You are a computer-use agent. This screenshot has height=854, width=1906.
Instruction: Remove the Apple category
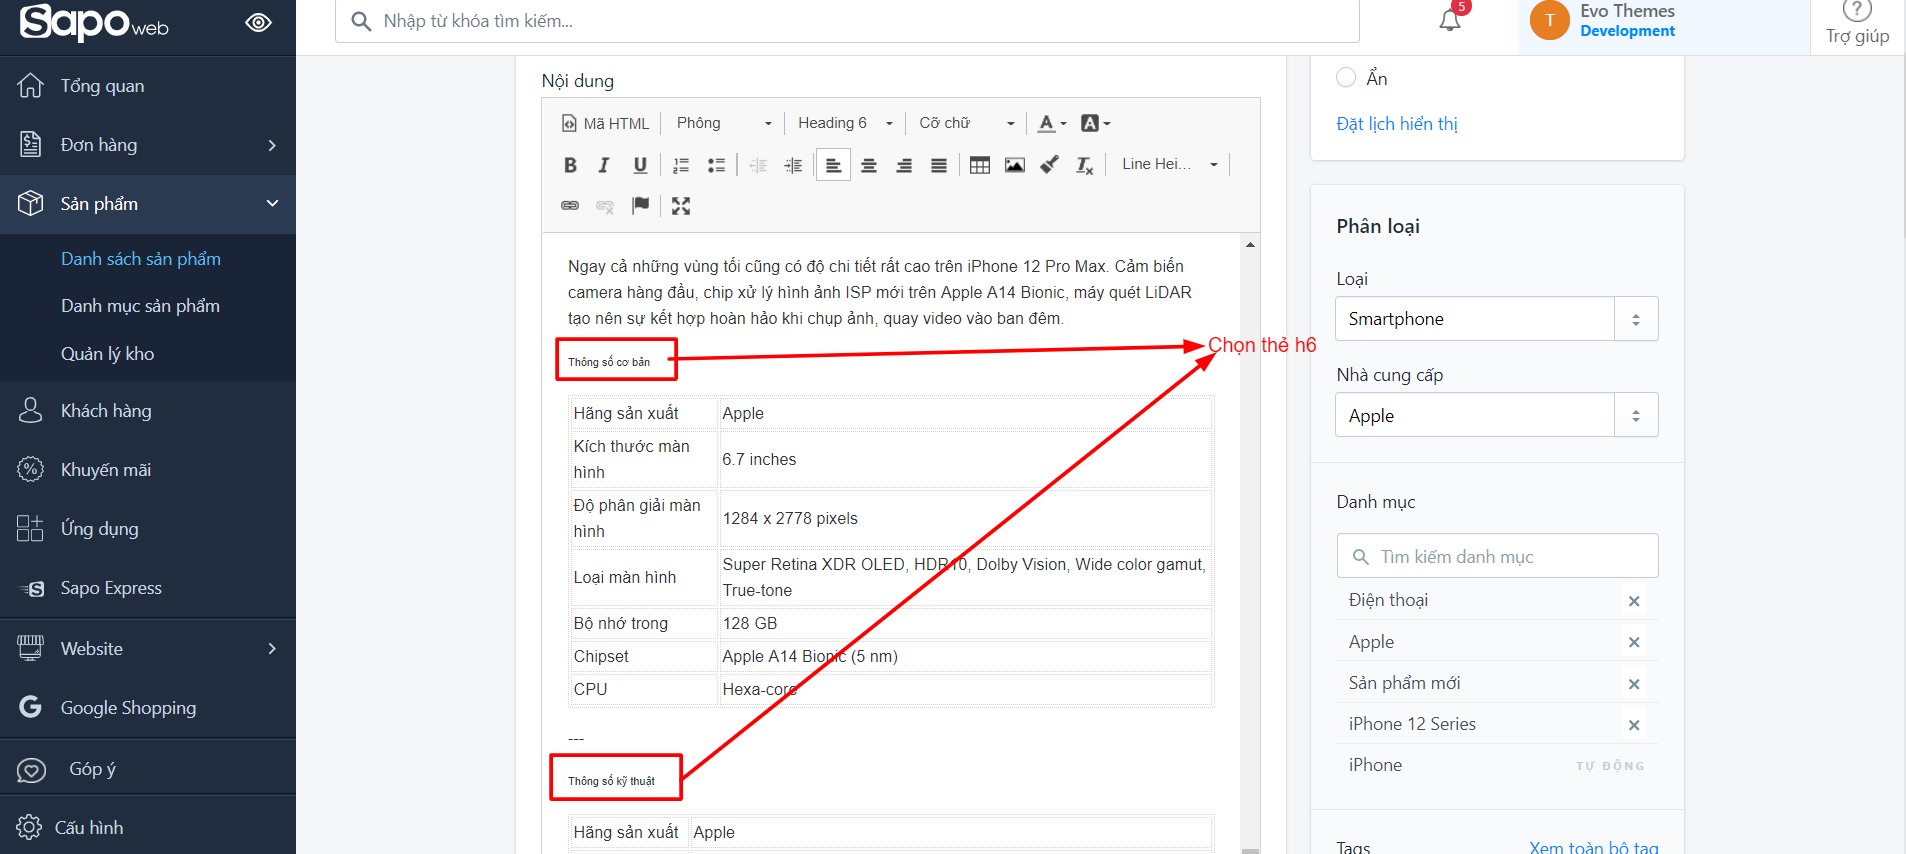[1634, 642]
